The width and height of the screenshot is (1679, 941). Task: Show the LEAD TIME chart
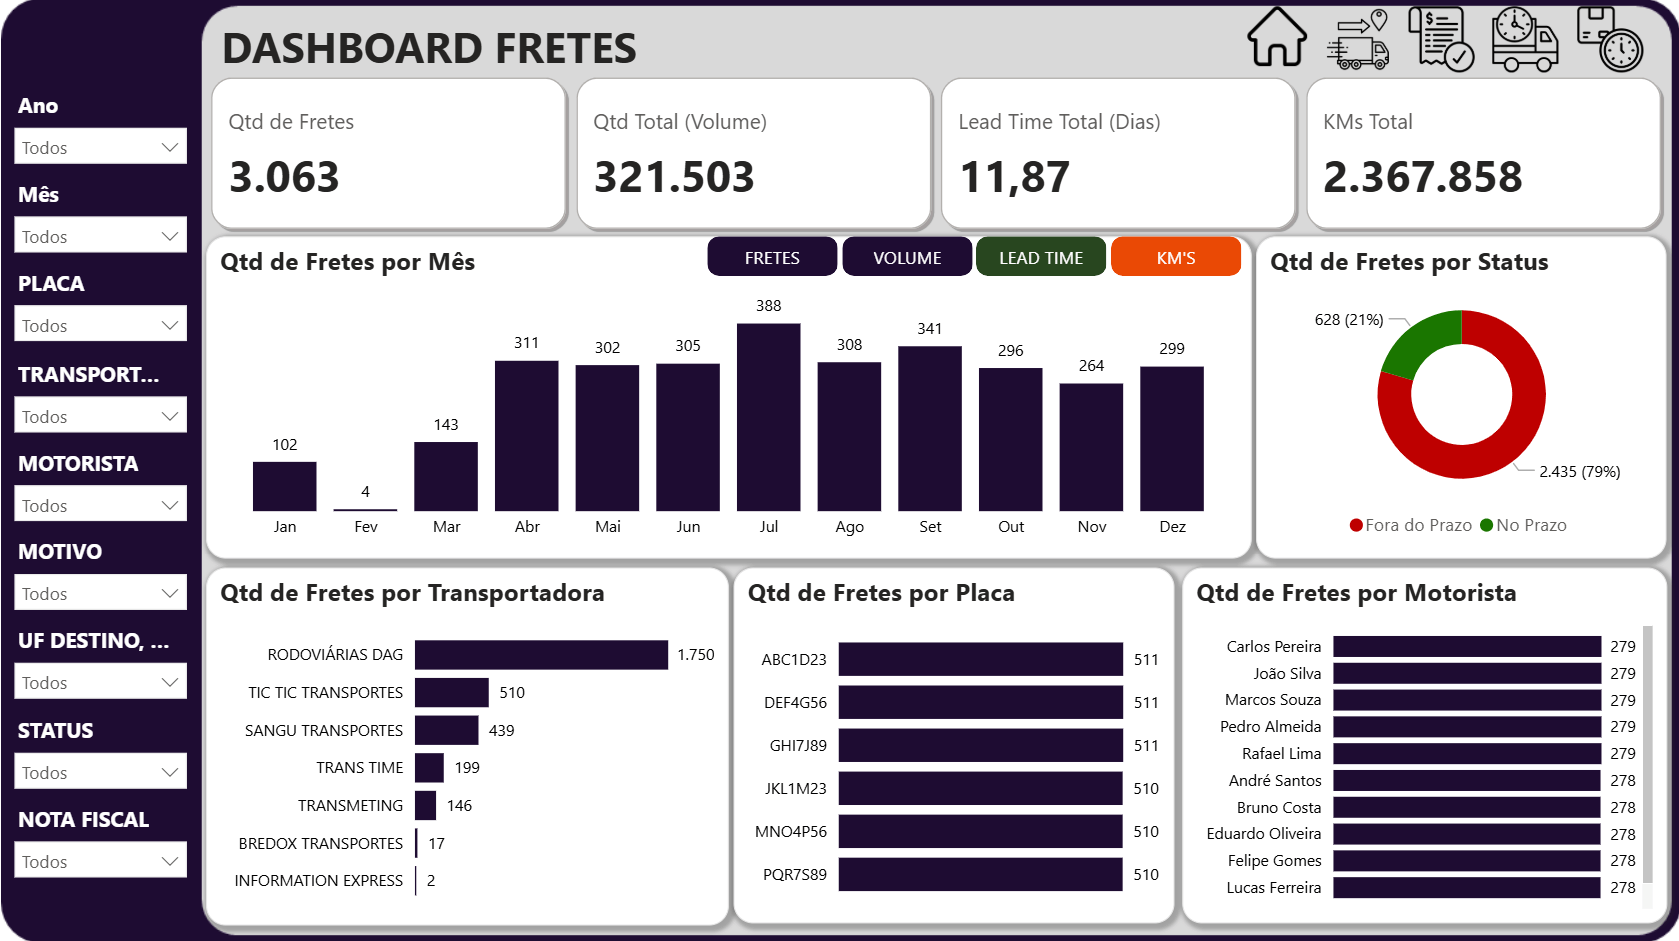point(1040,257)
